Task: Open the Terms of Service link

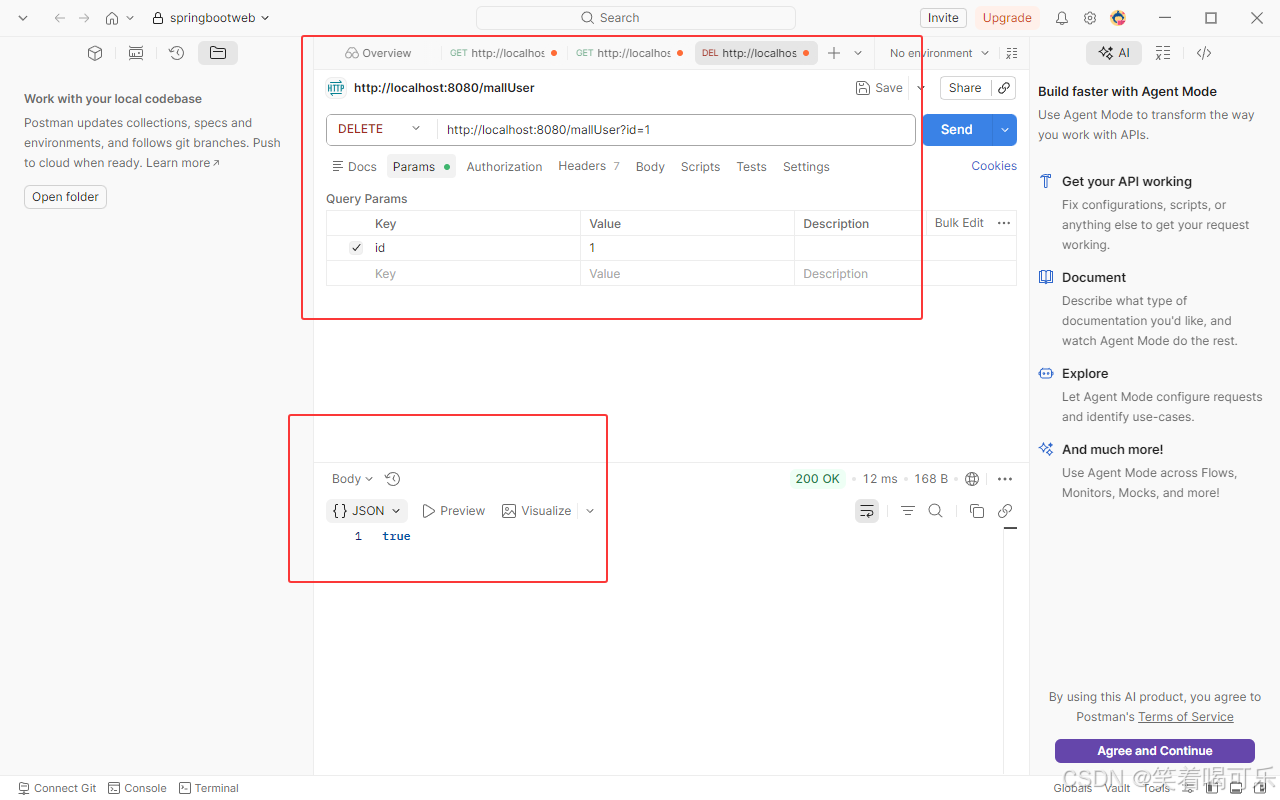Action: point(1185,717)
